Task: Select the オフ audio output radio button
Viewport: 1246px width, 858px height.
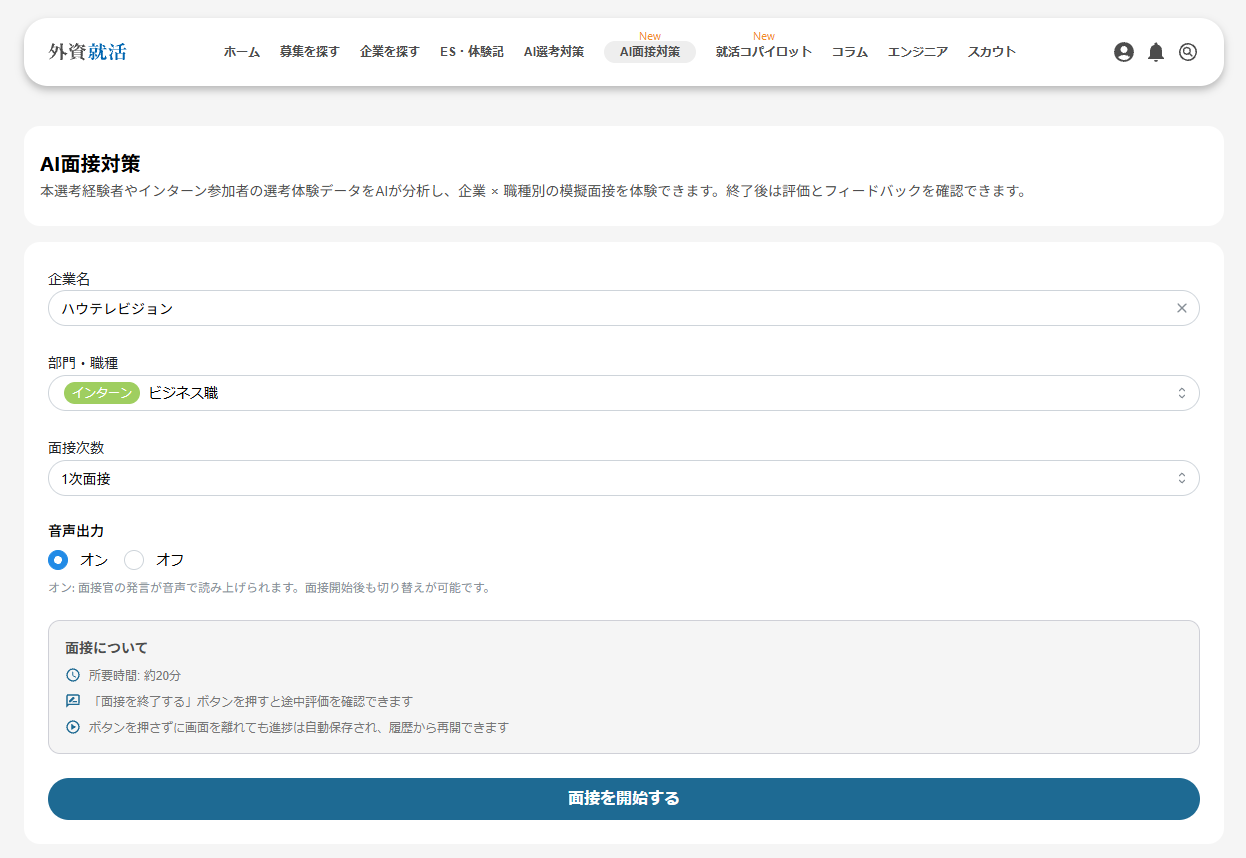Action: click(x=134, y=560)
